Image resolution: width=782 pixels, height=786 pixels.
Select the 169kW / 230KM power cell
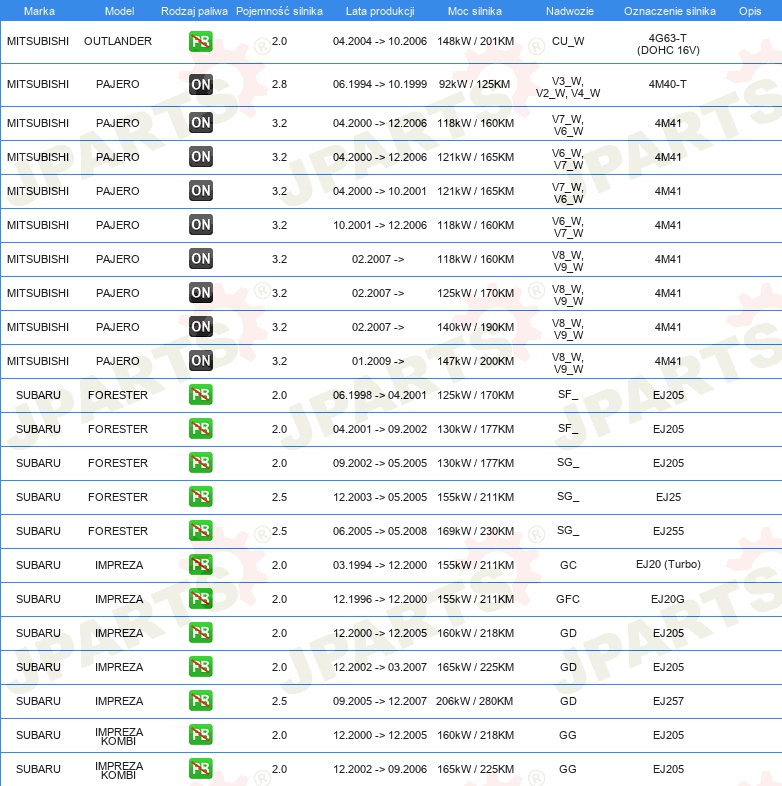[x=475, y=531]
